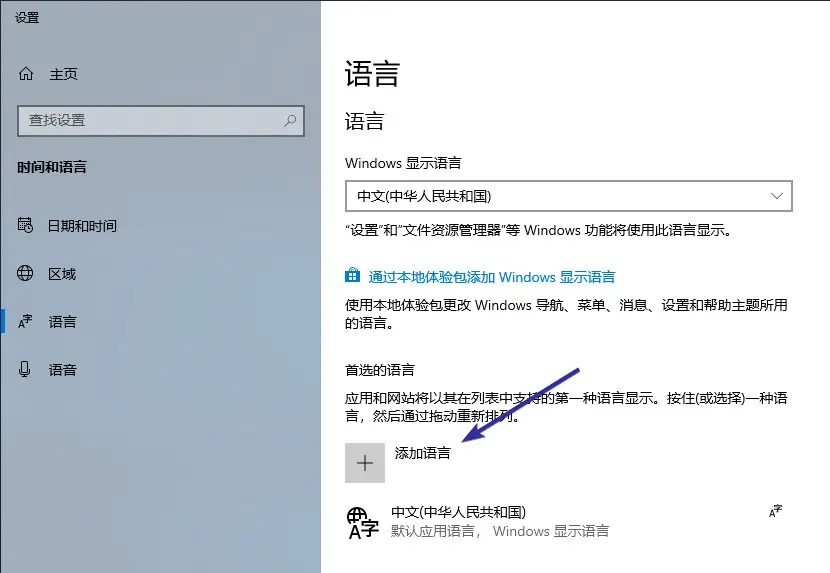Click the home icon beside 主页
Image resolution: width=830 pixels, height=573 pixels.
(x=26, y=74)
